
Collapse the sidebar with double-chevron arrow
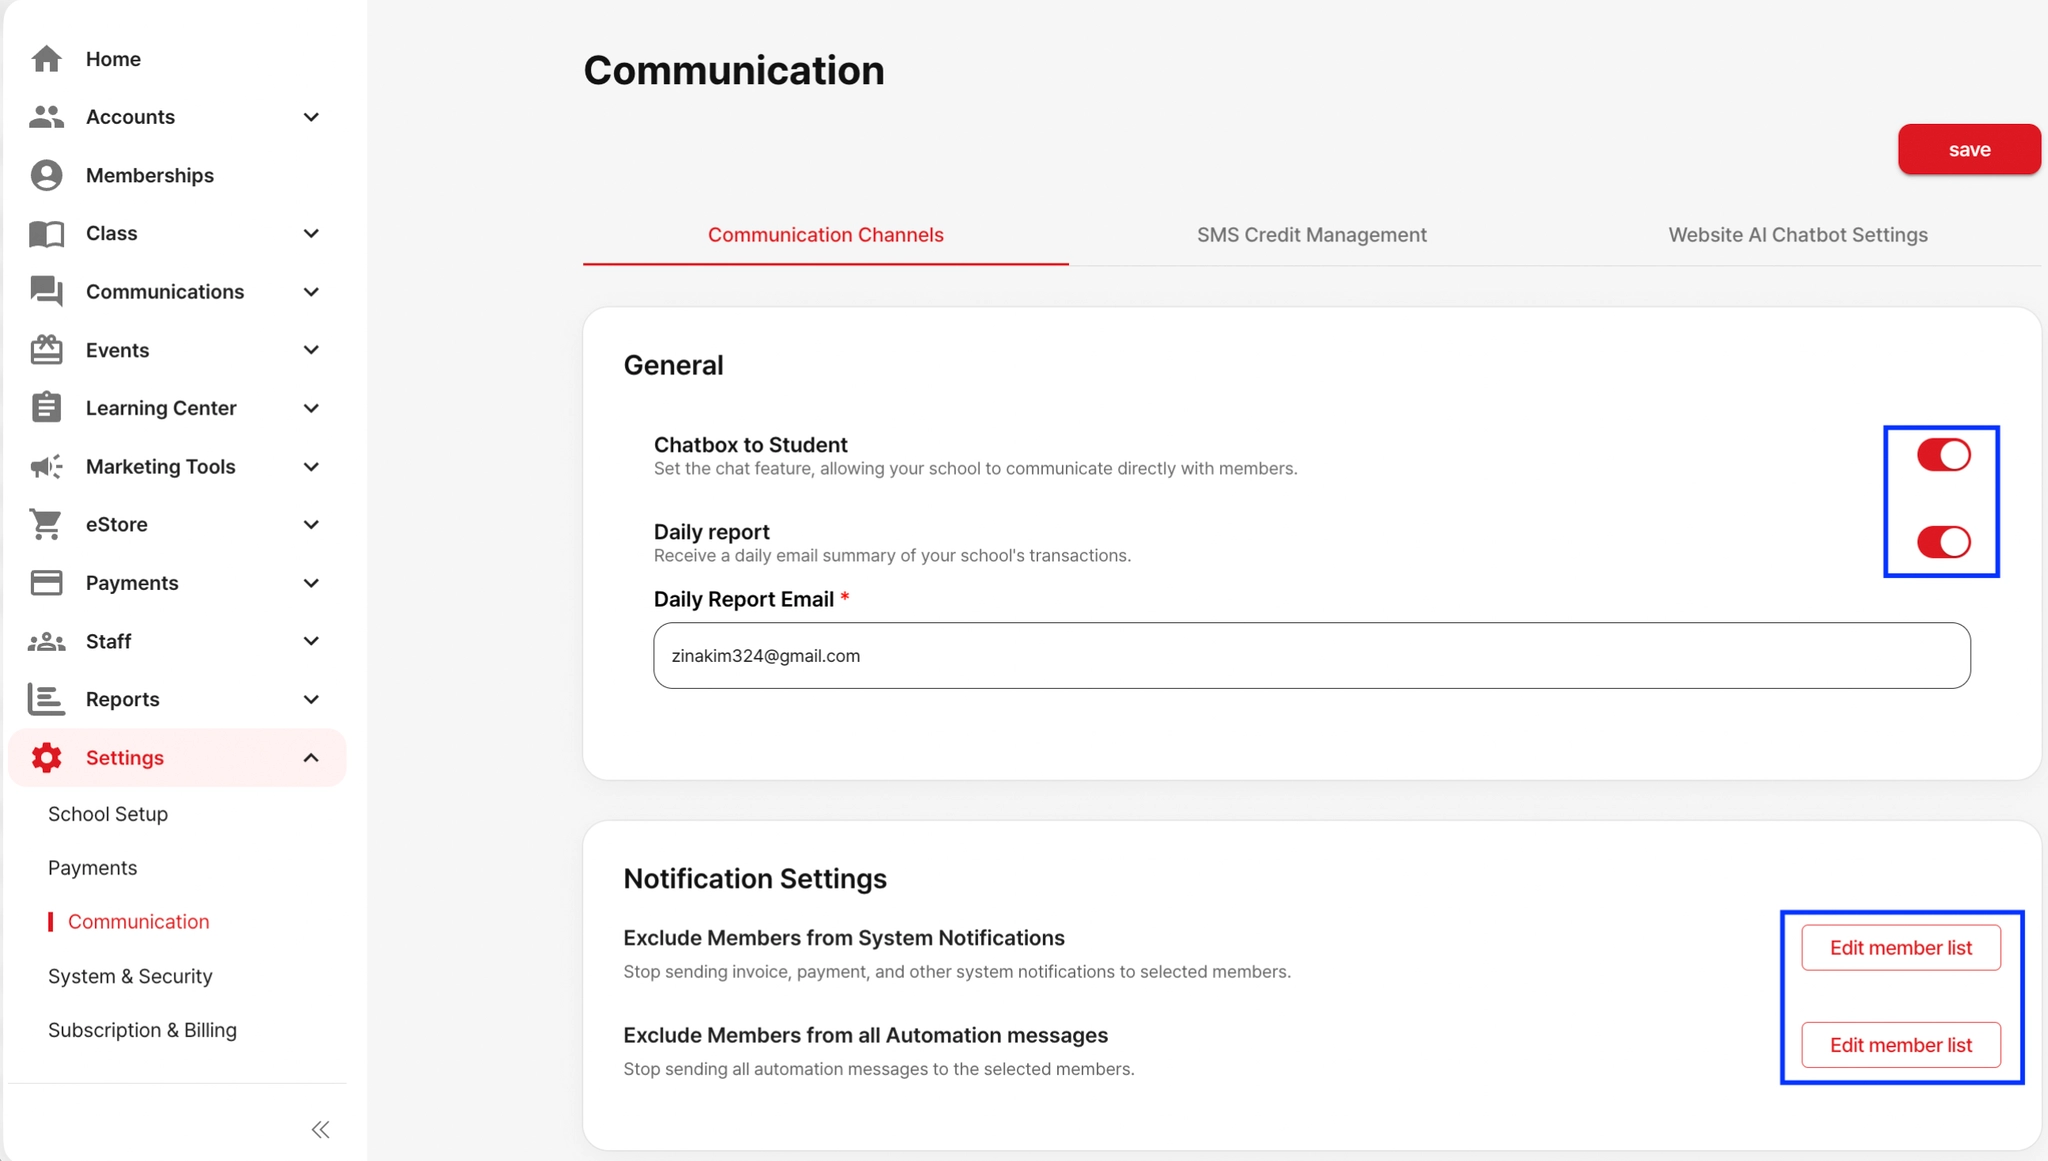pyautogui.click(x=320, y=1128)
